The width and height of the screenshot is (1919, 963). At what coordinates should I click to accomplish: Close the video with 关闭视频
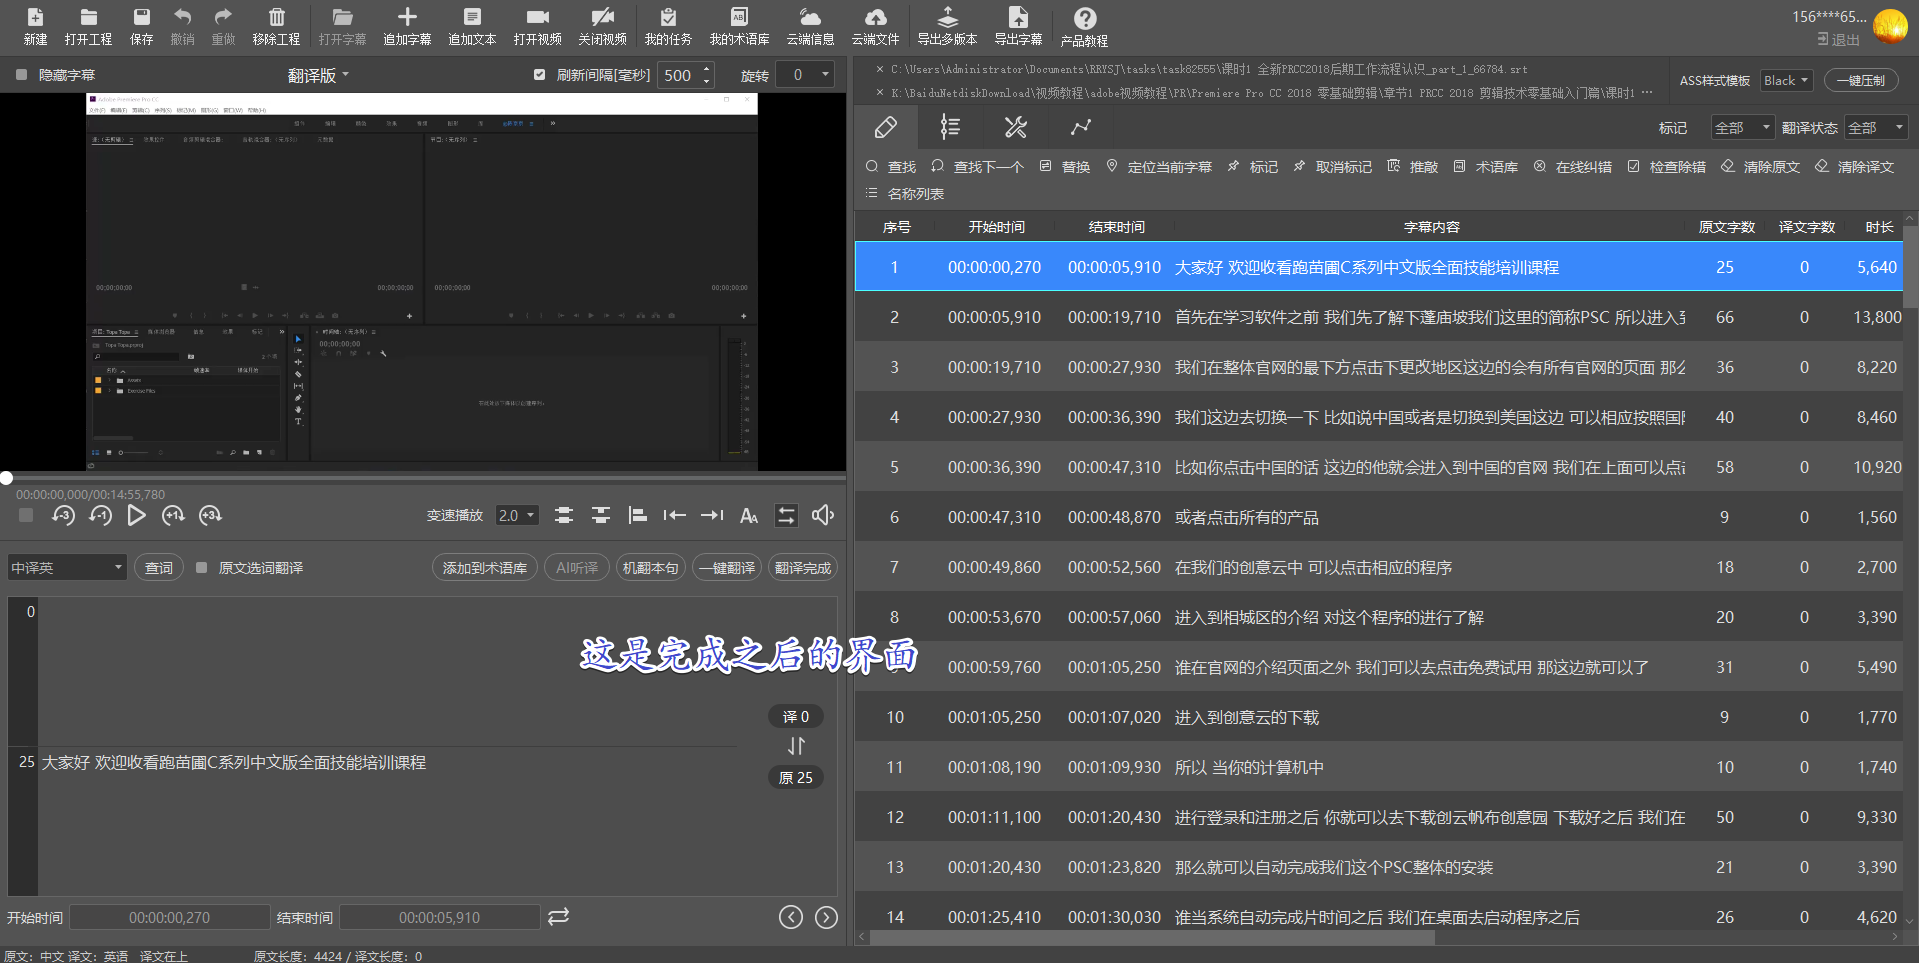click(x=602, y=27)
